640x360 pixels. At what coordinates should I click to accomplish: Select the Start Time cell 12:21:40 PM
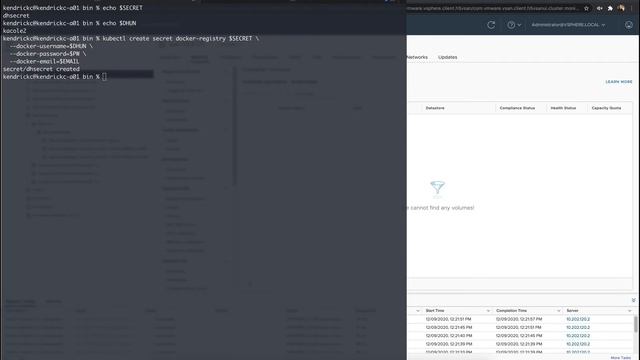[448, 336]
